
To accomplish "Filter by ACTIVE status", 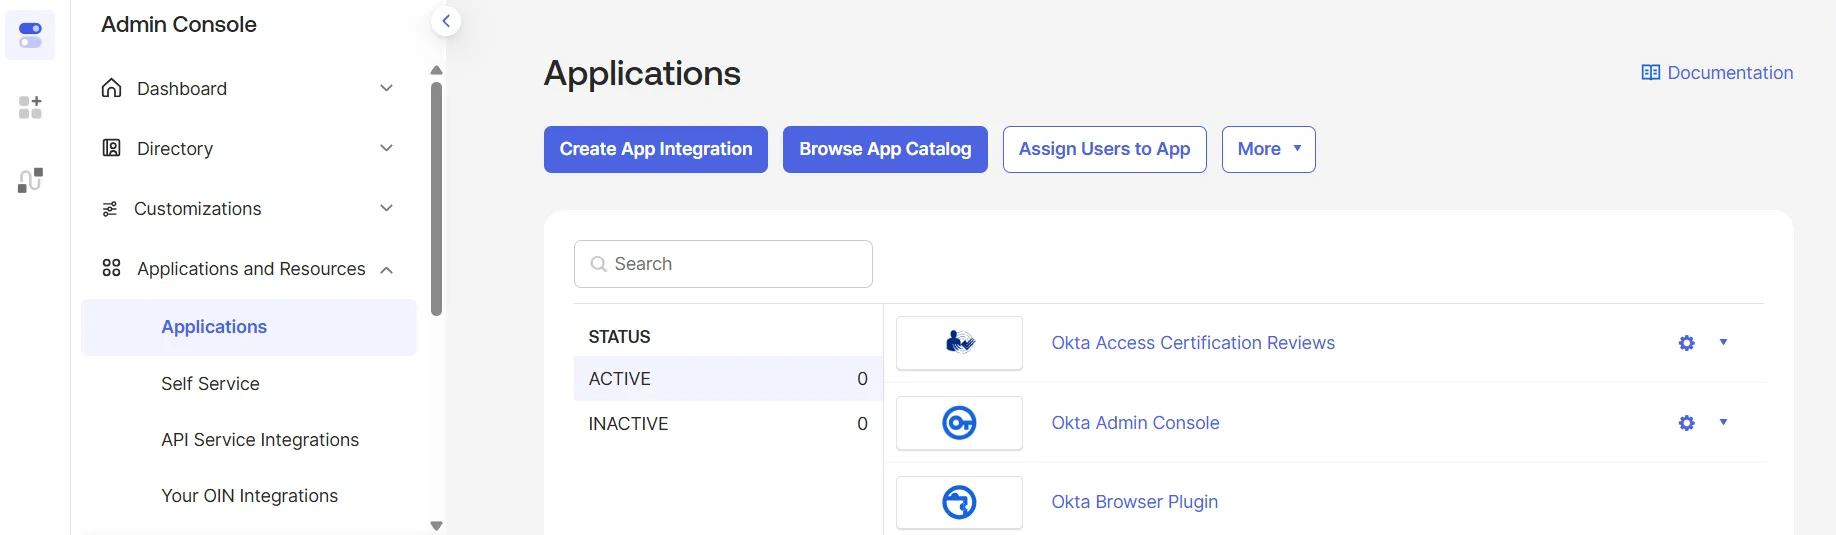I will point(728,379).
